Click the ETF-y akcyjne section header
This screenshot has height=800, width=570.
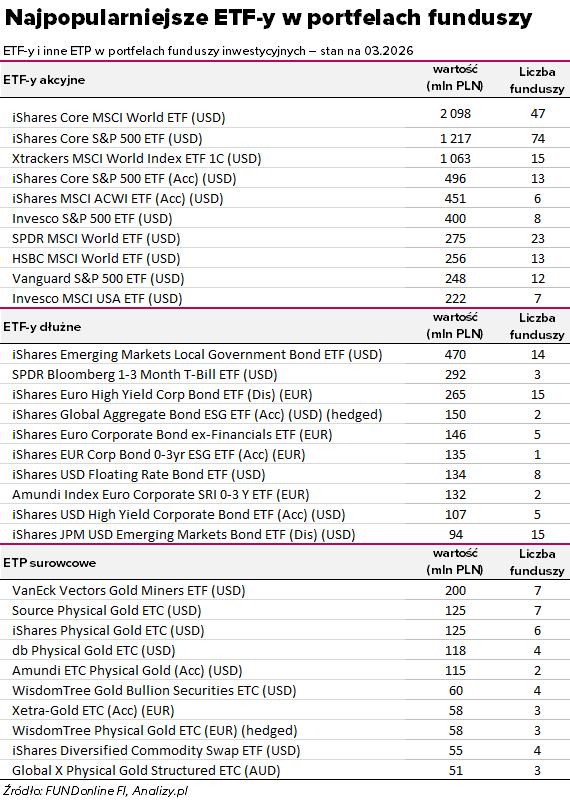44,80
